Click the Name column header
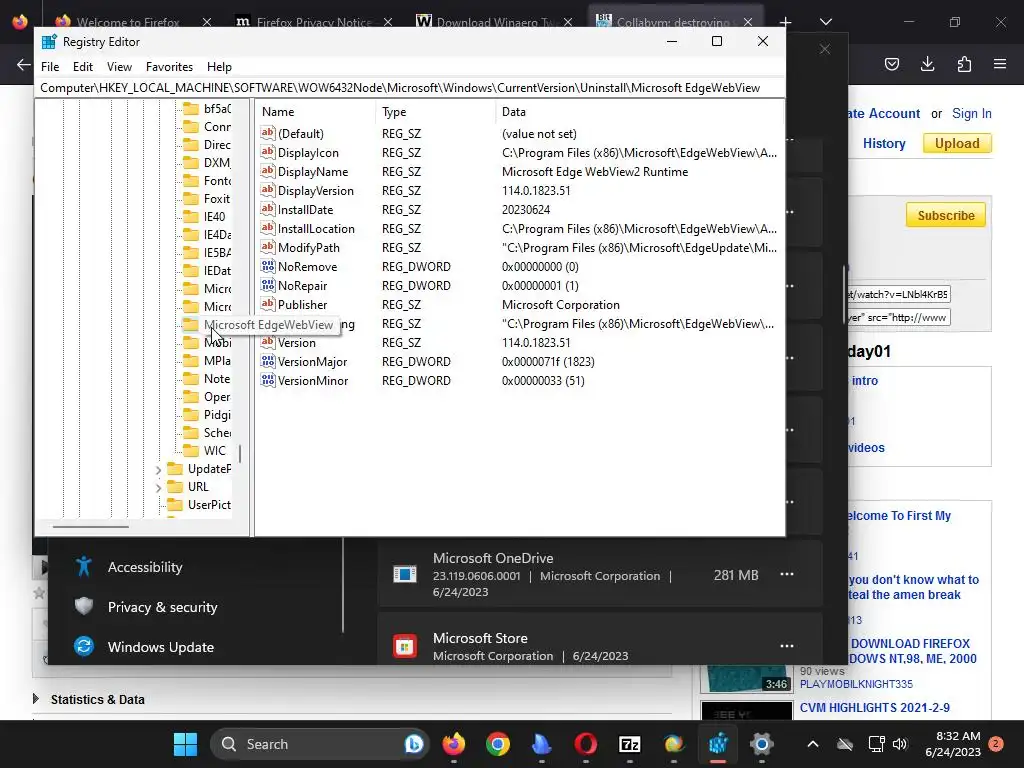The image size is (1024, 768). pyautogui.click(x=278, y=112)
